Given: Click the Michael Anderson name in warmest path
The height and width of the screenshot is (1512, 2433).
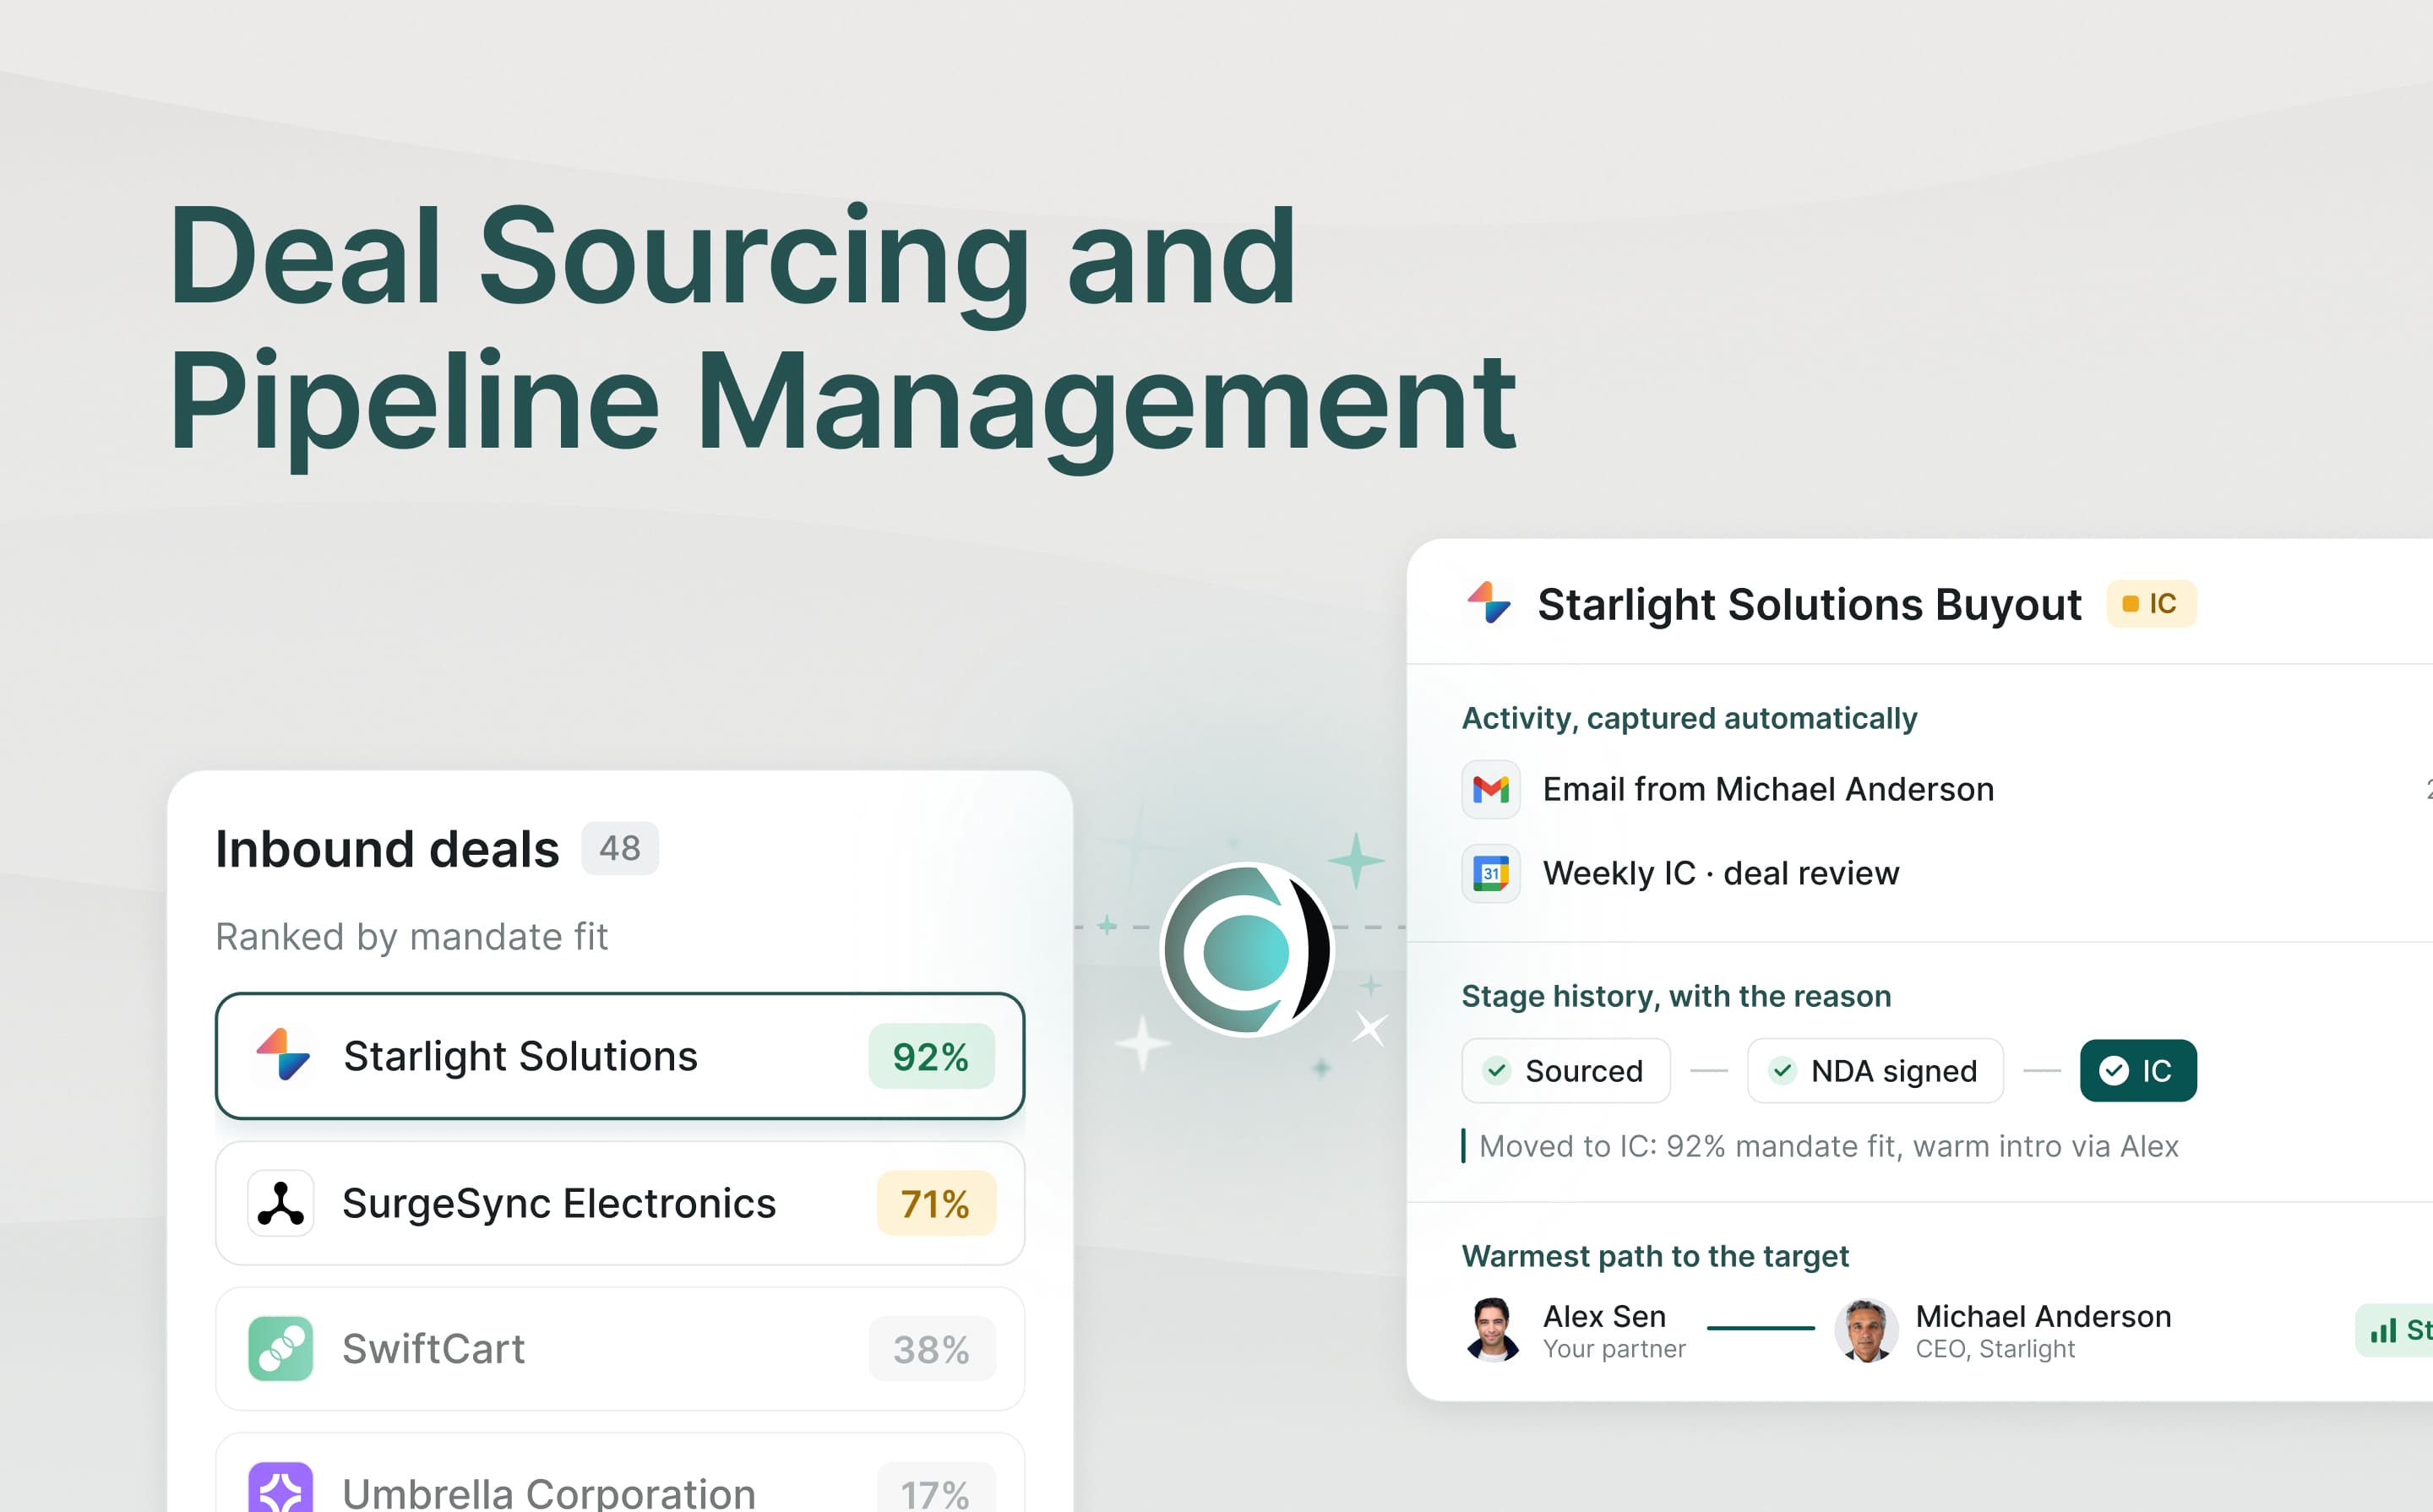Looking at the screenshot, I should [2043, 1316].
